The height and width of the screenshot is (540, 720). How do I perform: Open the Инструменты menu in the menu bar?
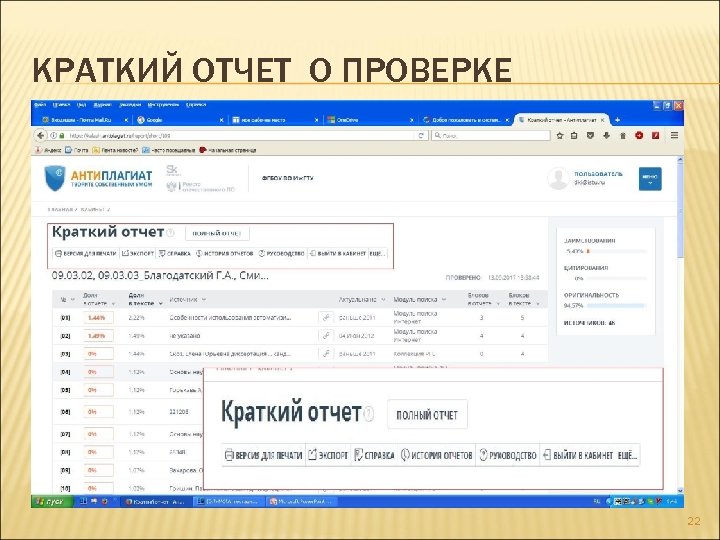pos(163,105)
